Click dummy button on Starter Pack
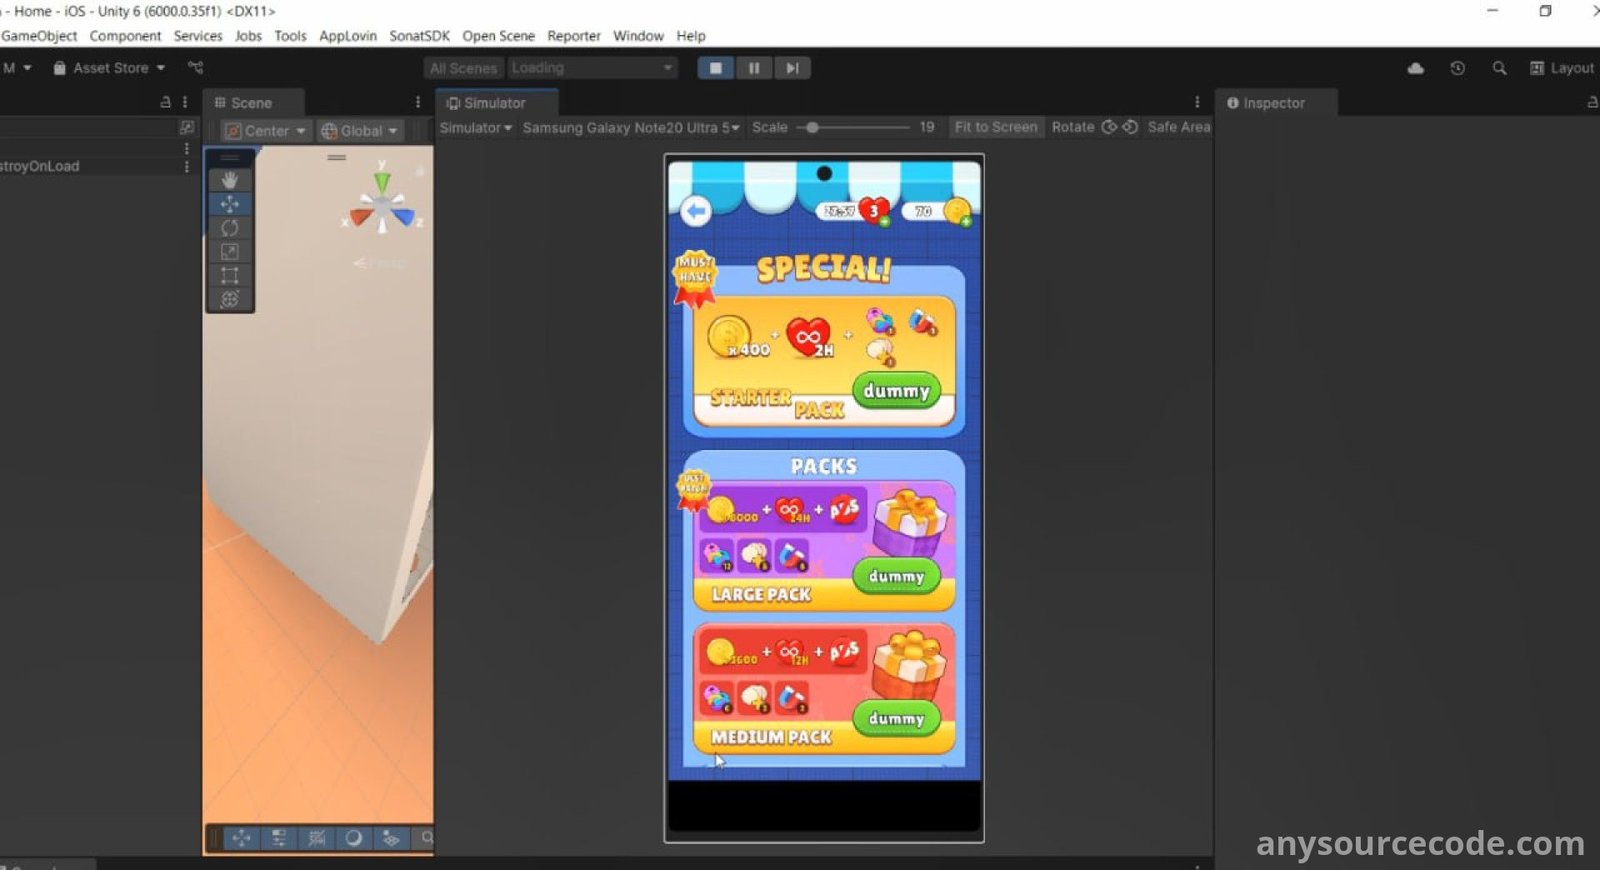Screen dimensions: 1600x870 896,391
